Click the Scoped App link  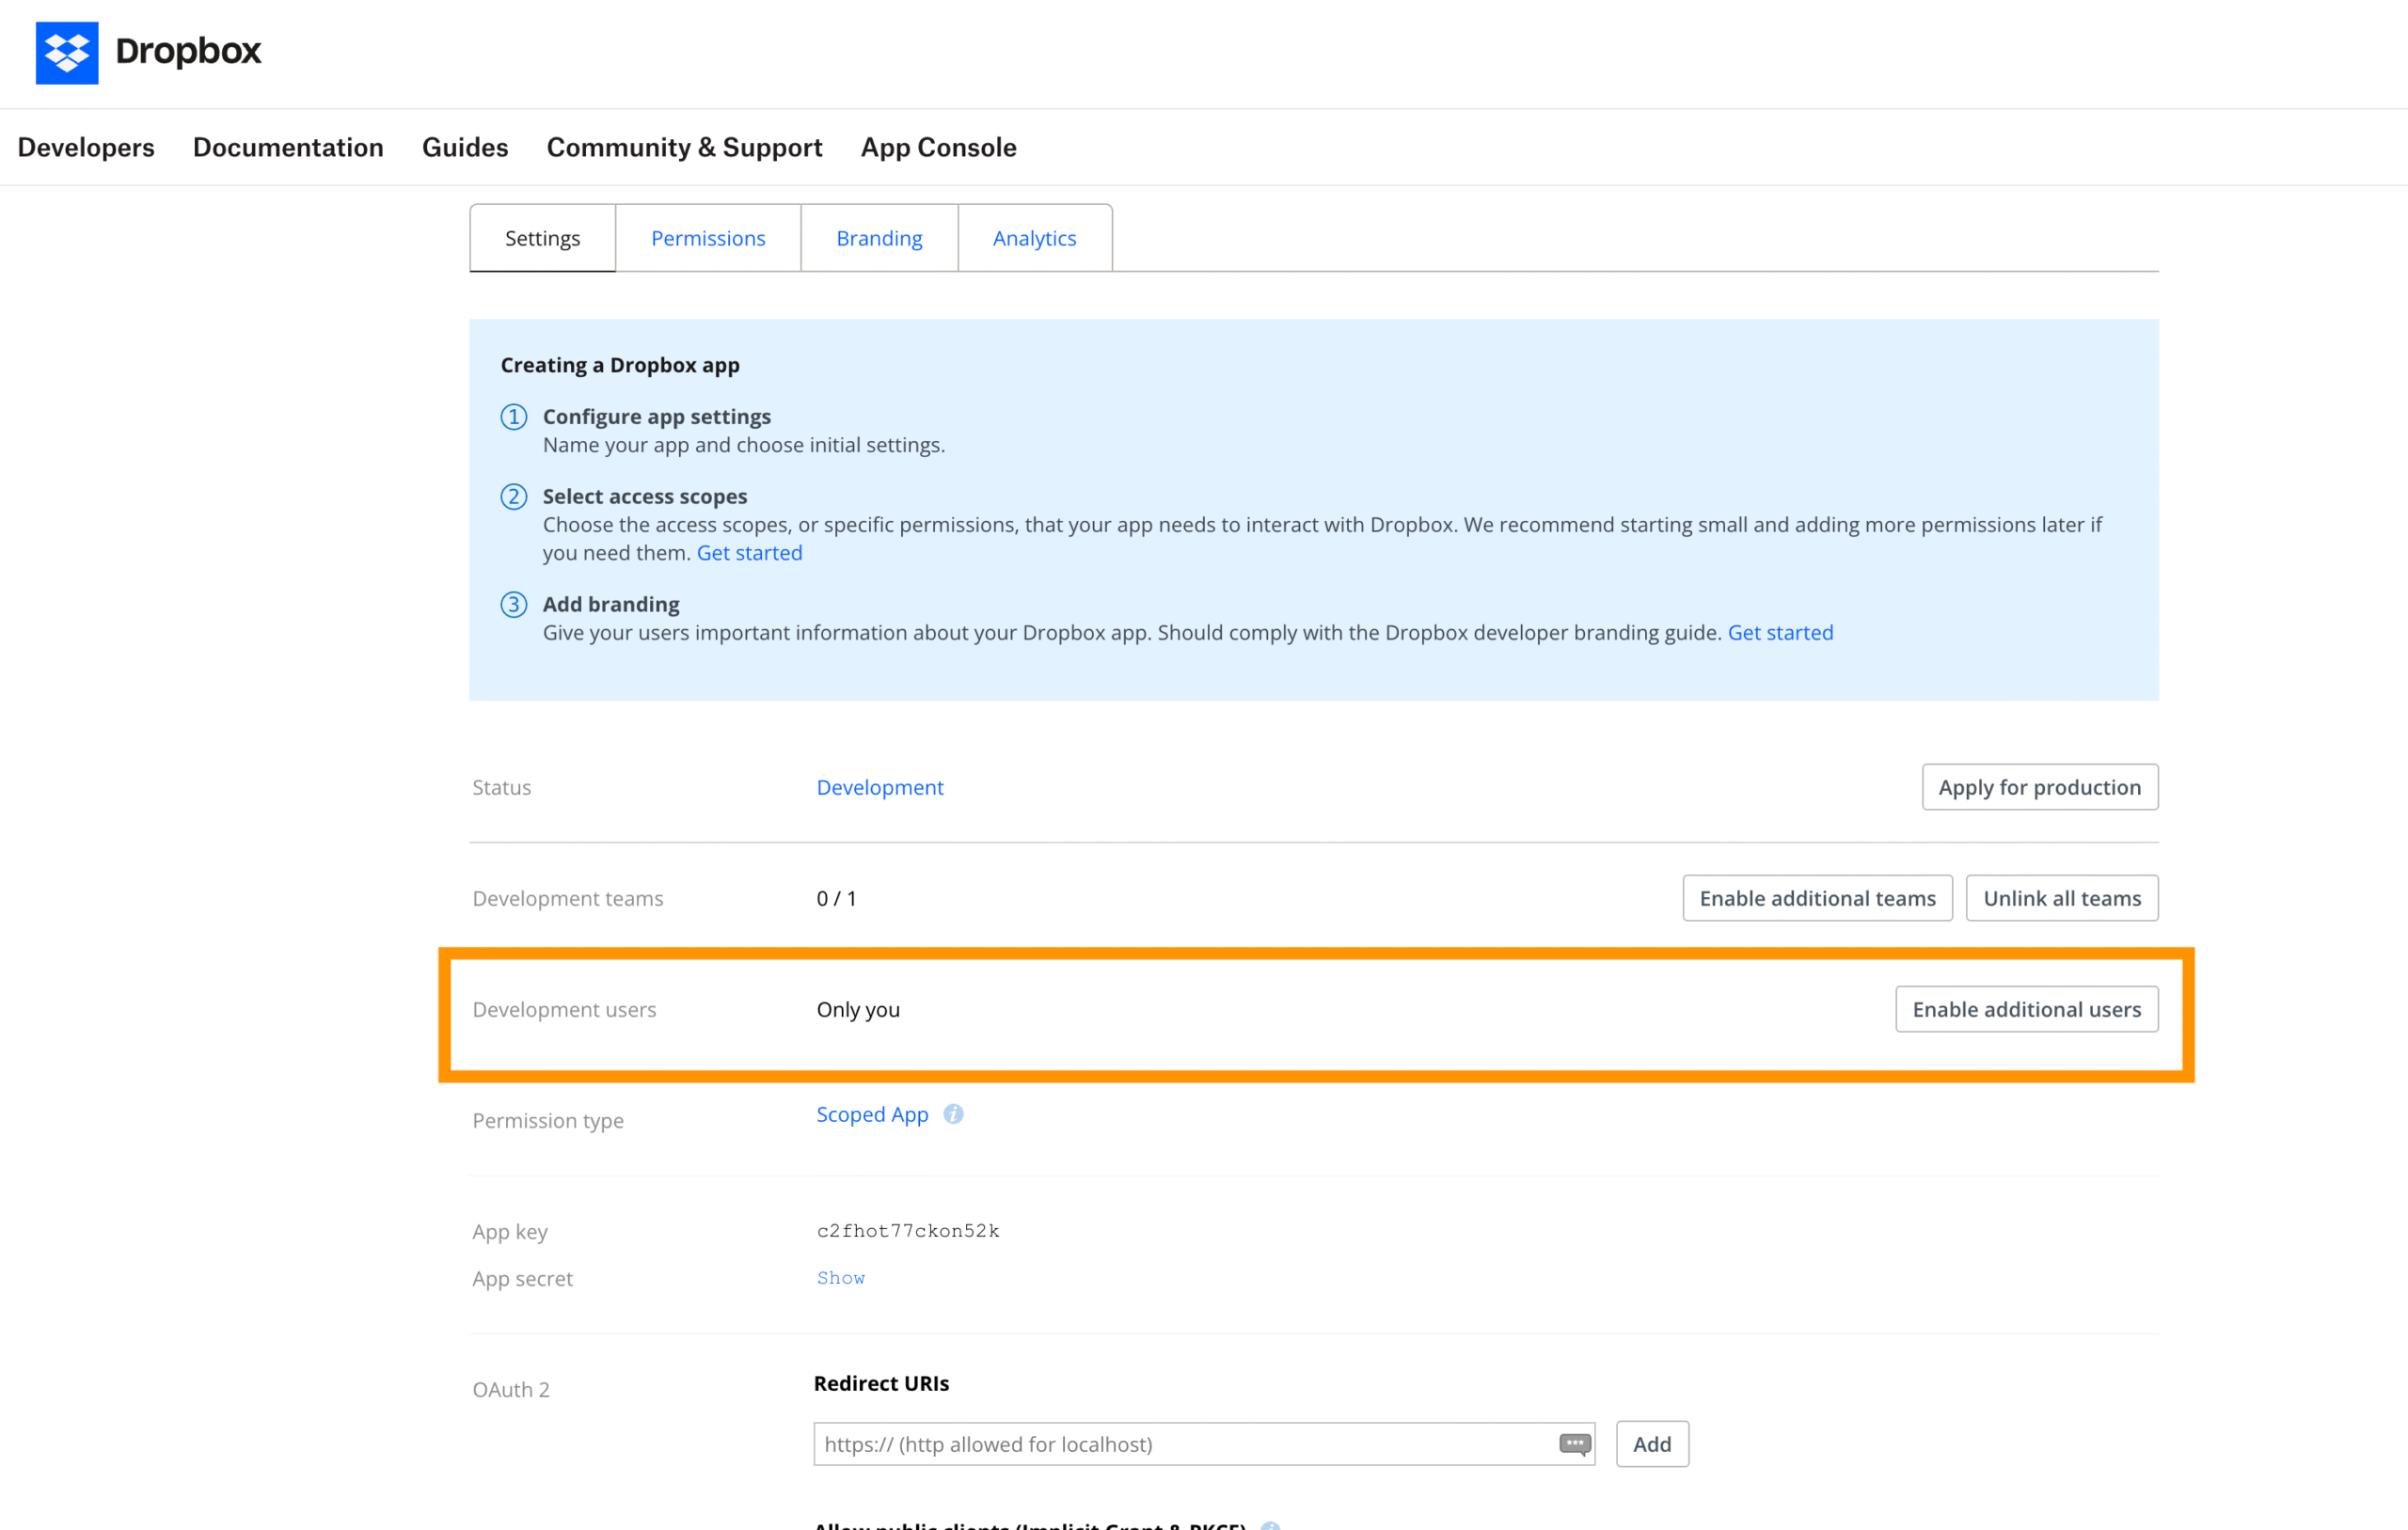(x=872, y=1114)
